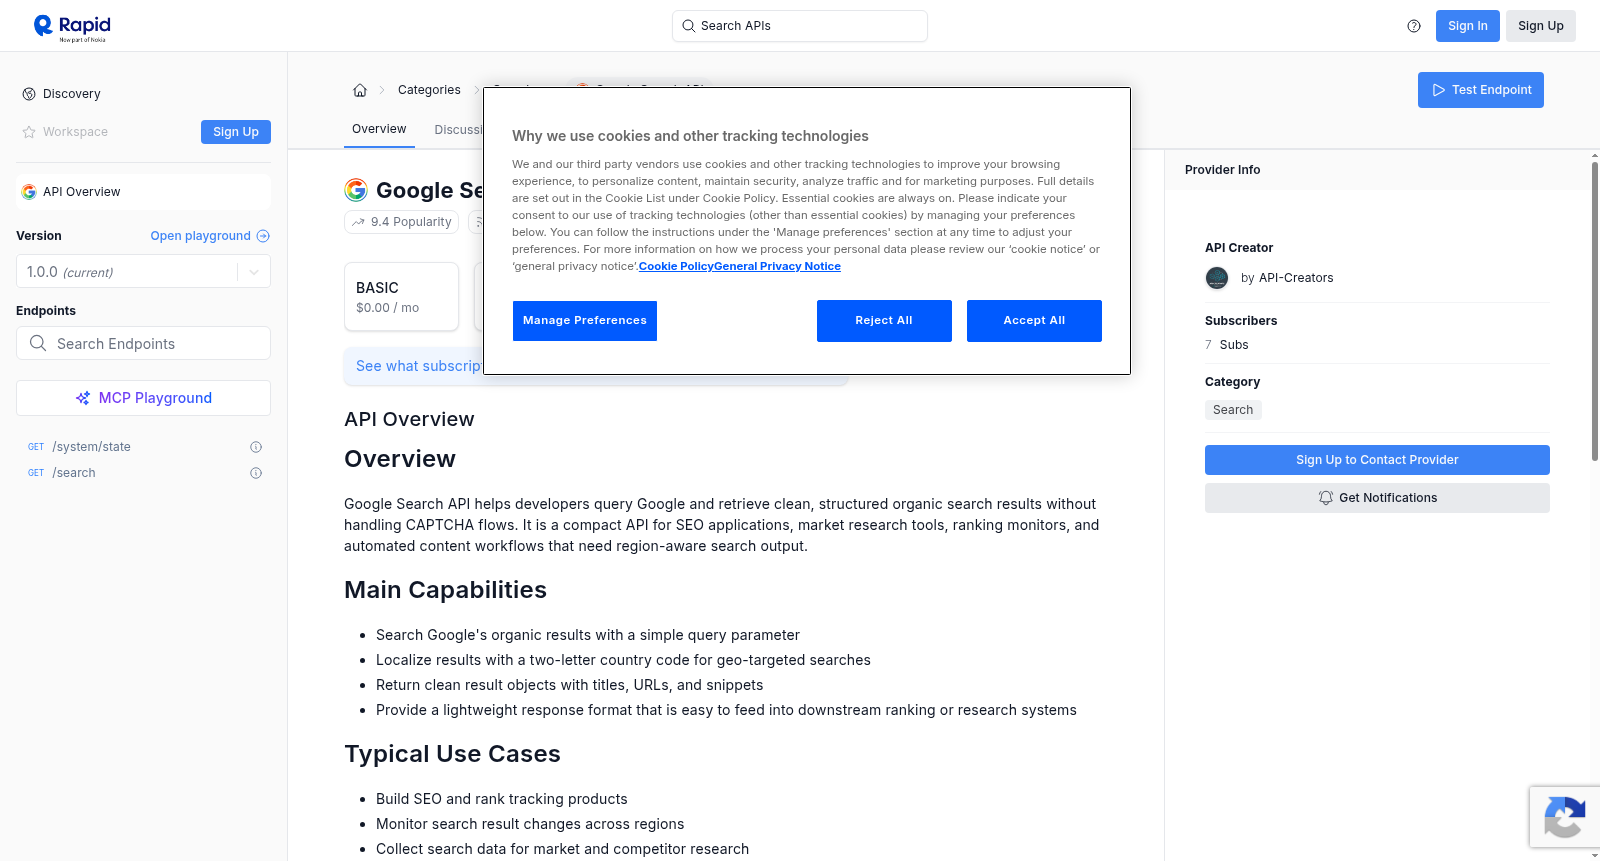
Task: Click the Provider Info header
Action: [x=1222, y=170]
